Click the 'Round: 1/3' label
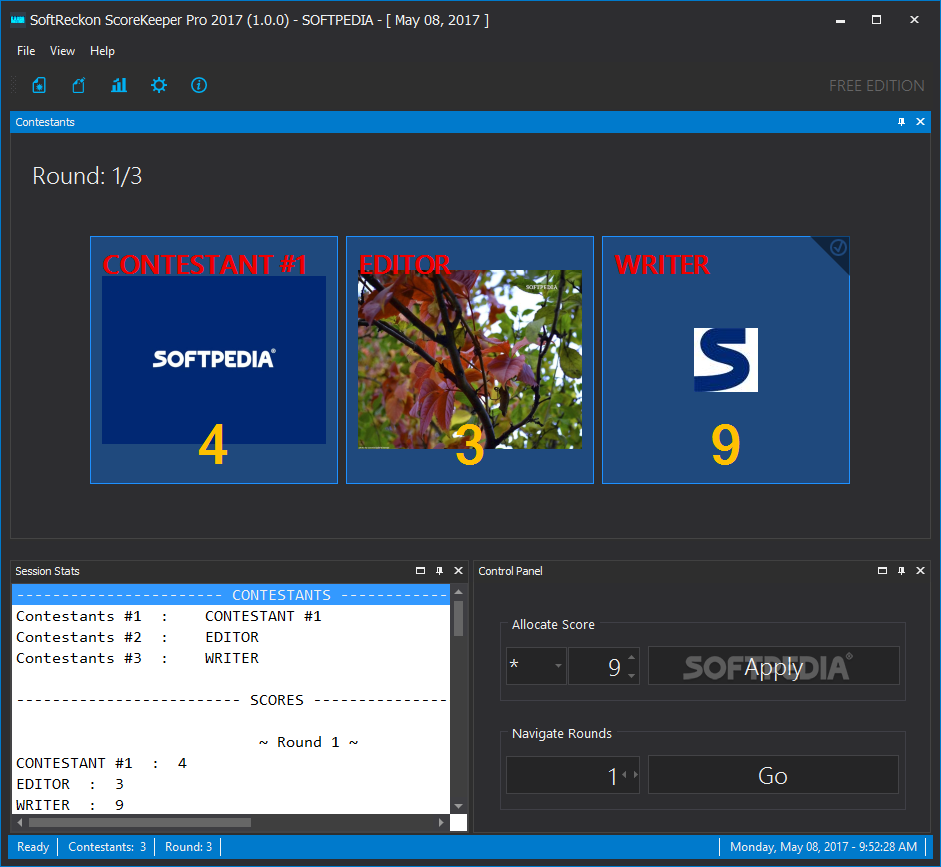Screen dimensions: 941x867 point(87,176)
